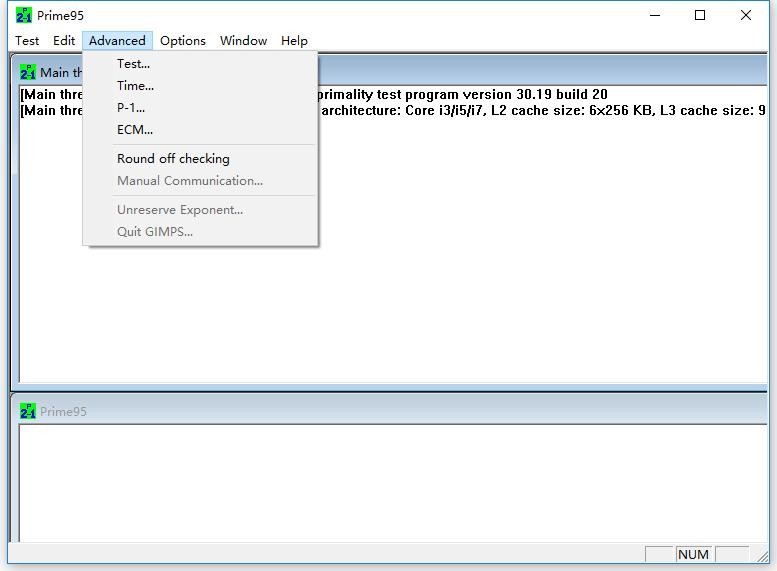Open the Edit menu

point(64,41)
